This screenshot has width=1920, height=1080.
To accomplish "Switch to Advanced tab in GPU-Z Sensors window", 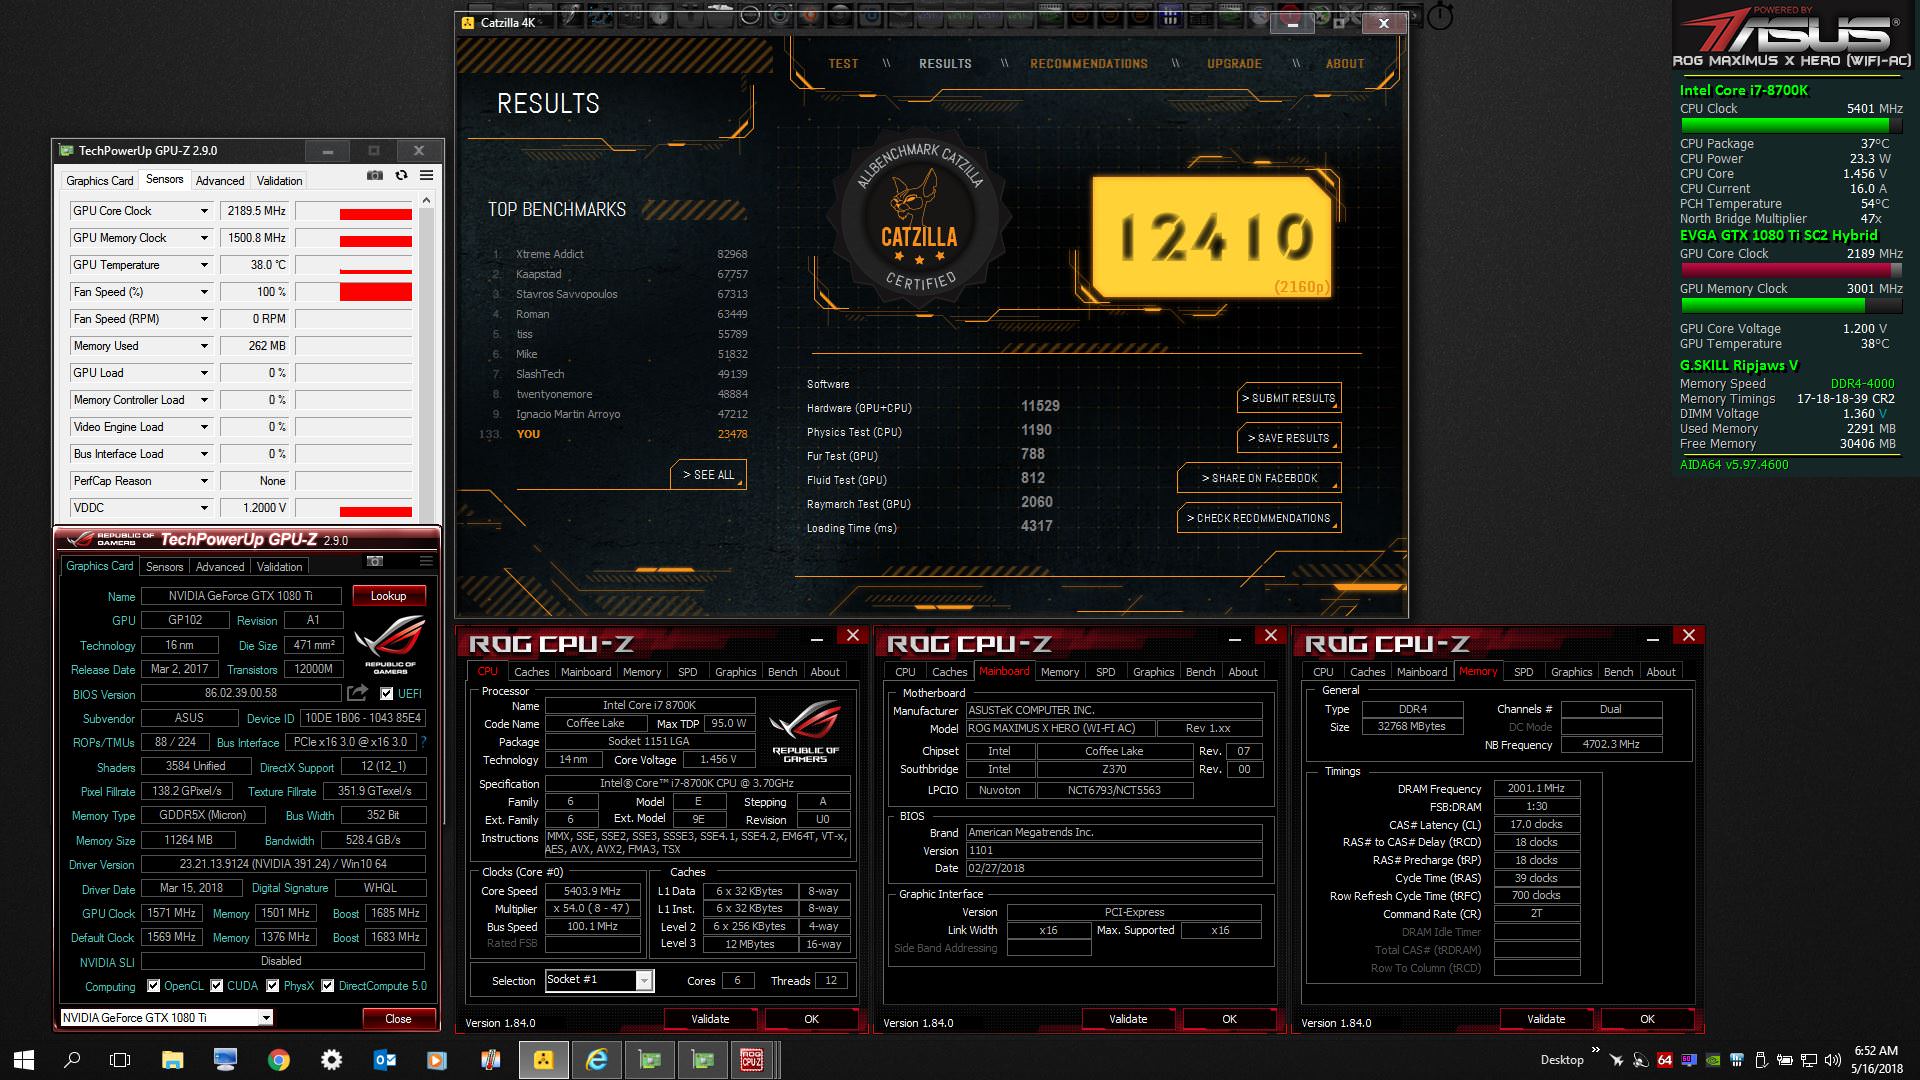I will [x=220, y=181].
